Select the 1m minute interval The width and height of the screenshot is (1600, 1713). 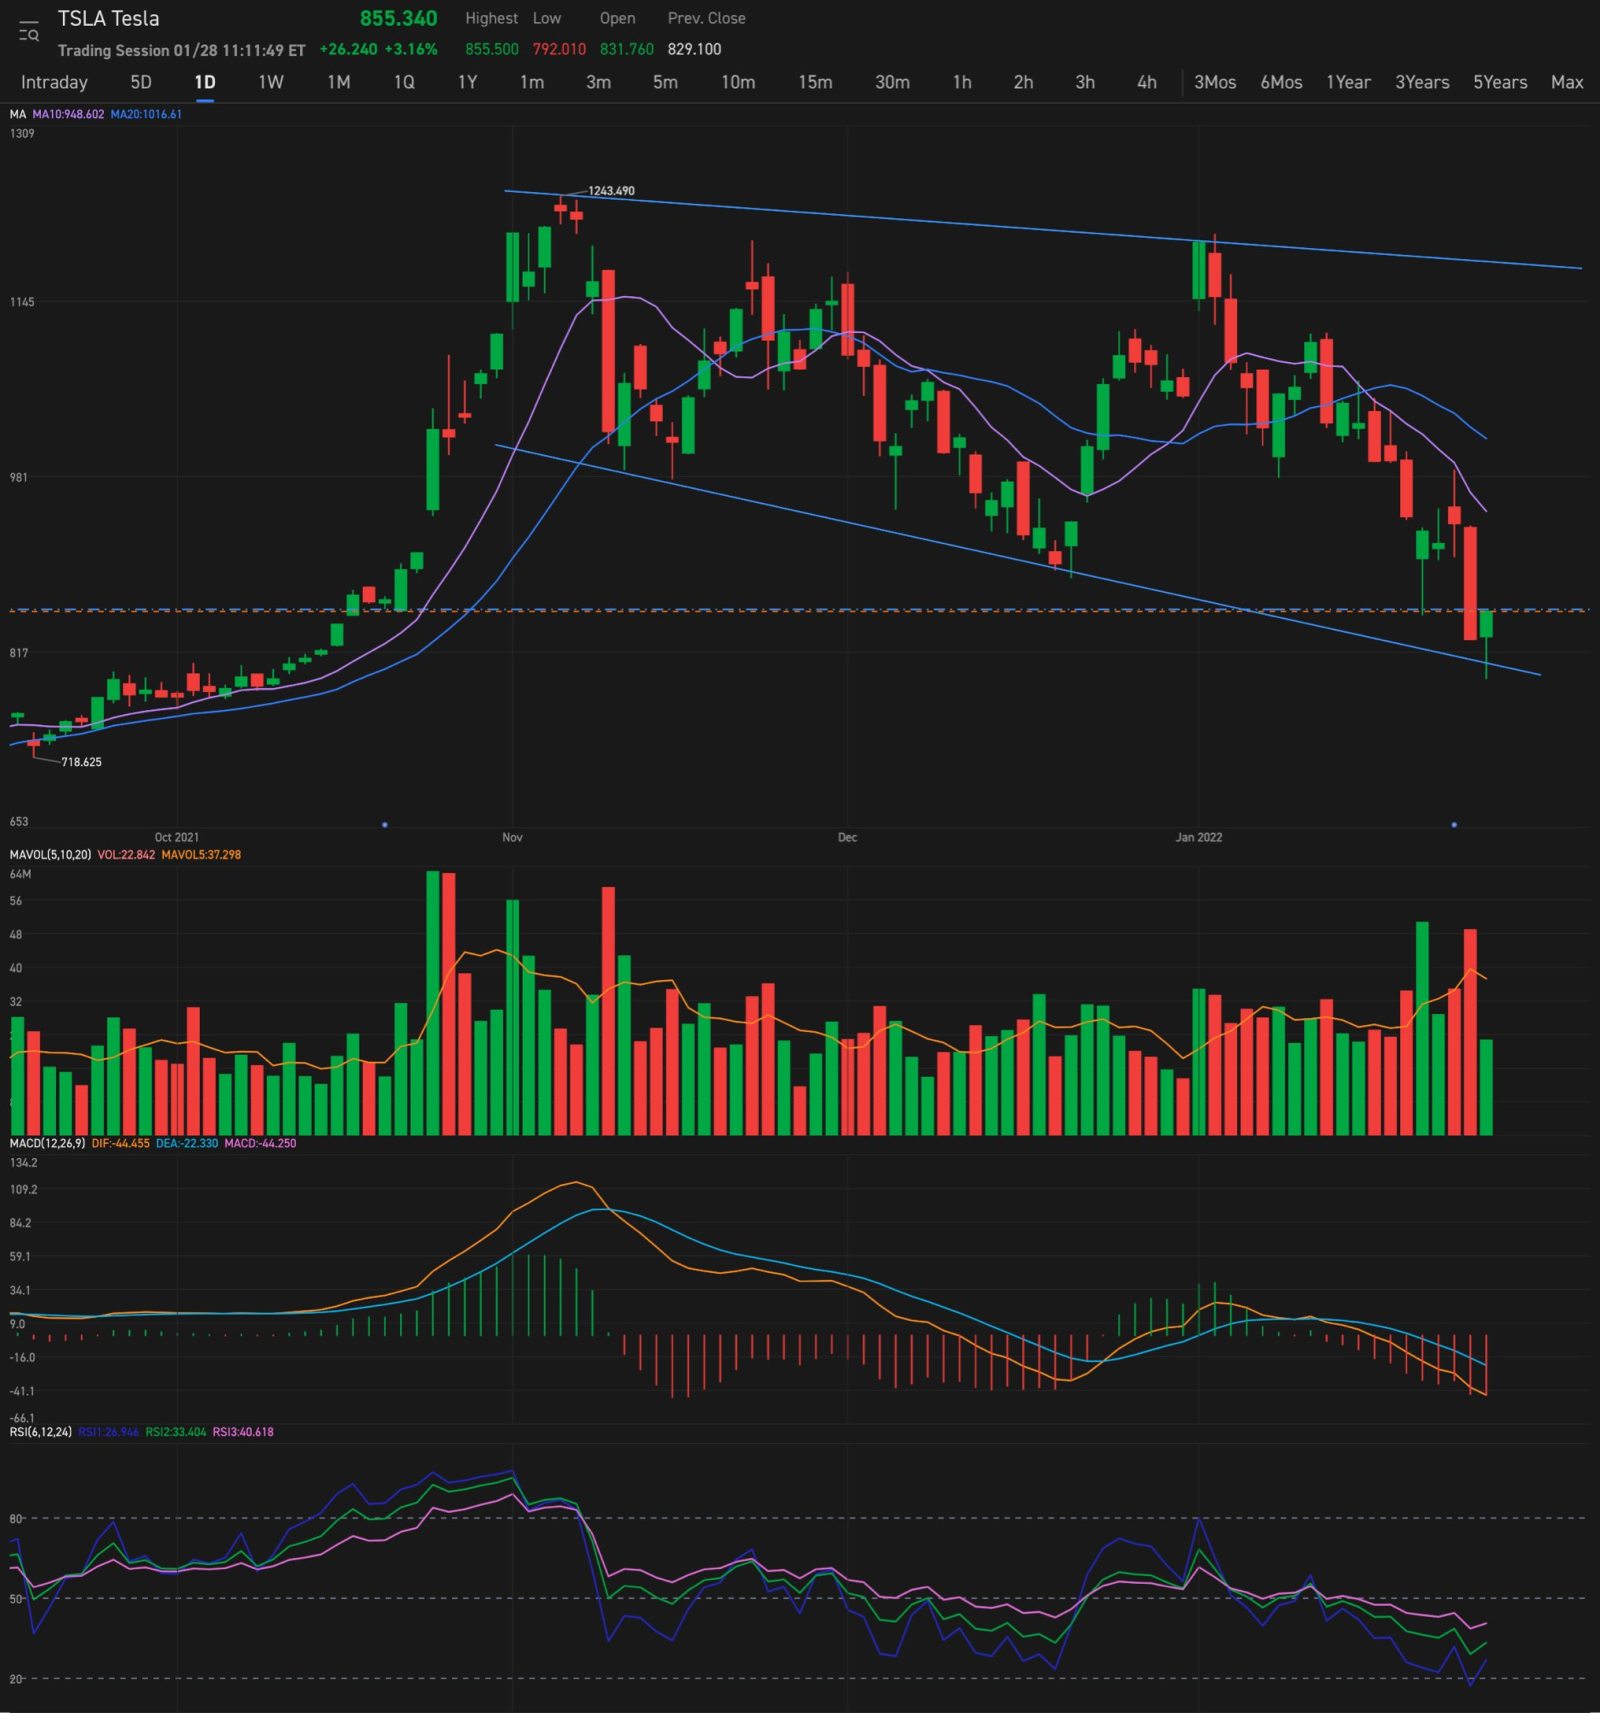click(x=532, y=82)
